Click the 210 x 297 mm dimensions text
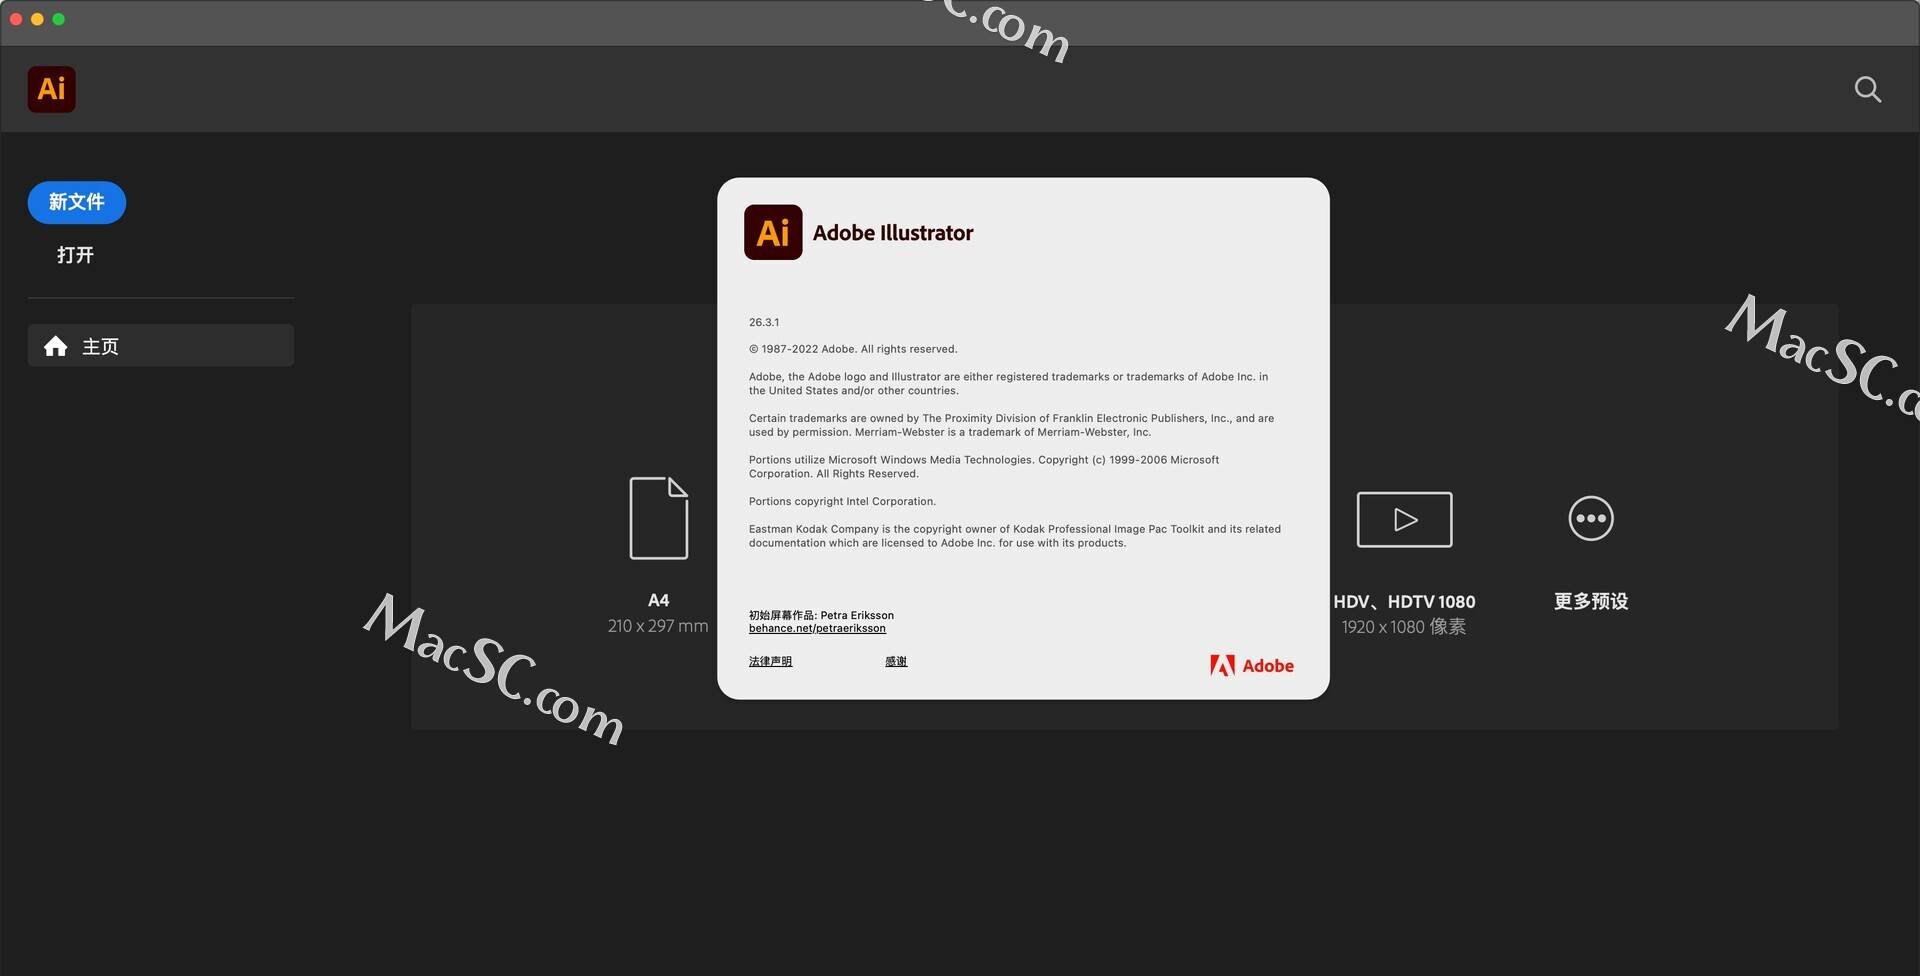This screenshot has height=976, width=1920. point(658,626)
